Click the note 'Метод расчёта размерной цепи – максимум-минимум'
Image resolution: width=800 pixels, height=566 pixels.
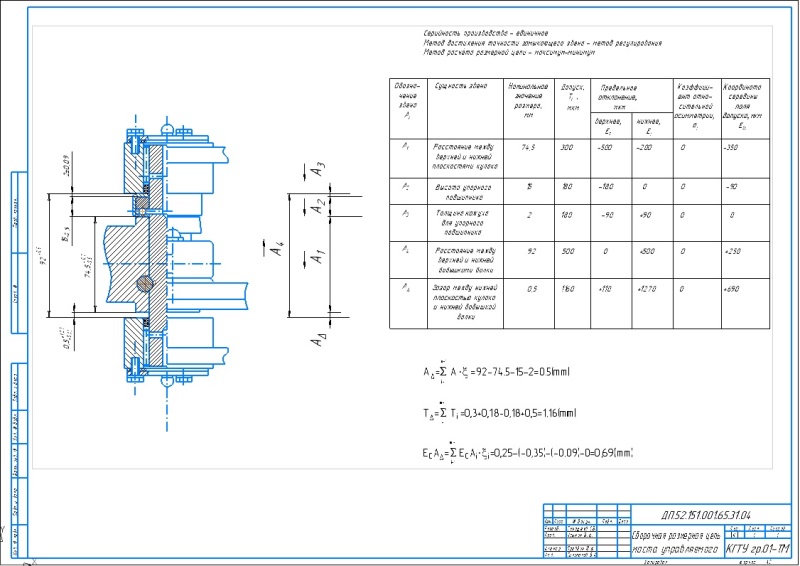(509, 52)
